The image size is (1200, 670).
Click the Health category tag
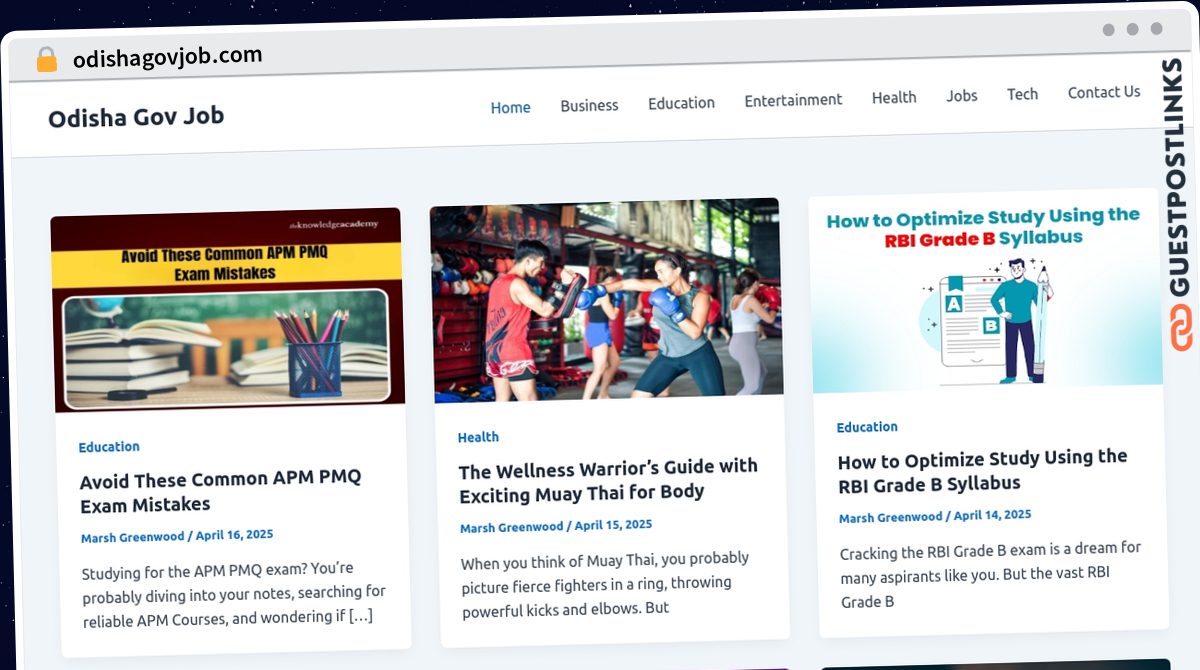[x=478, y=437]
